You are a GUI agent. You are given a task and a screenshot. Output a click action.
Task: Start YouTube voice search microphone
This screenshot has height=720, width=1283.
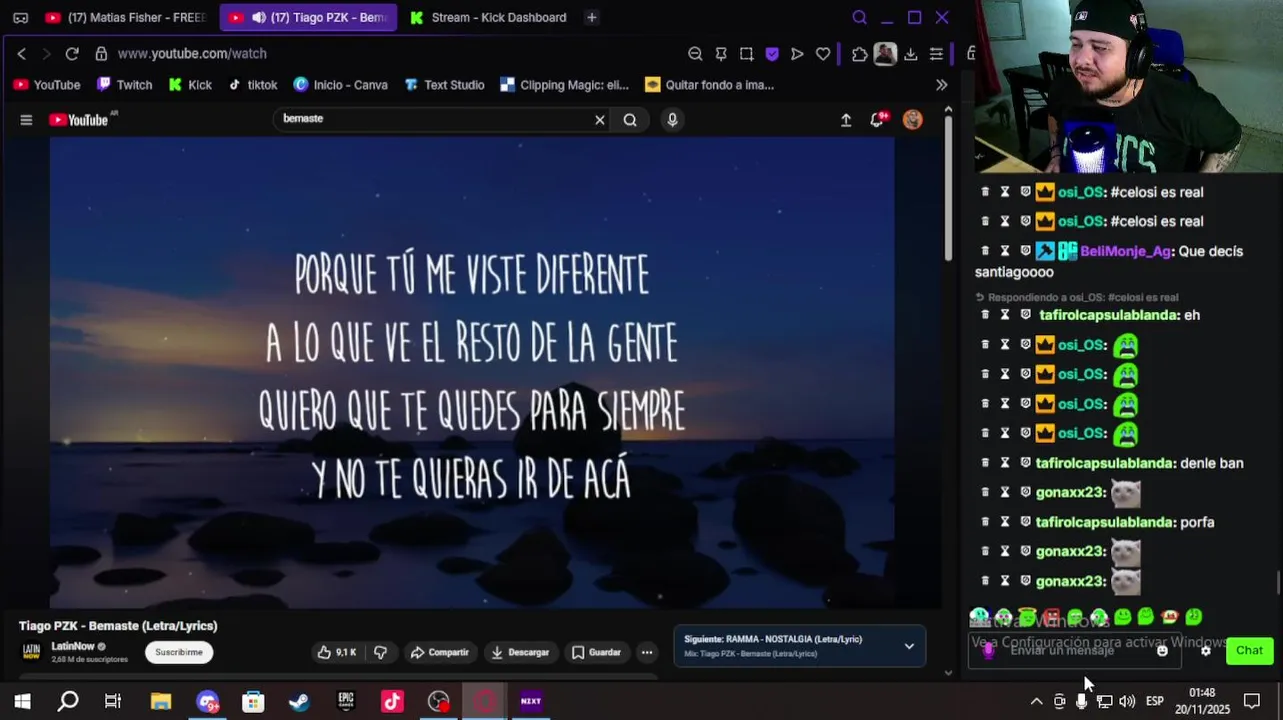pyautogui.click(x=672, y=120)
